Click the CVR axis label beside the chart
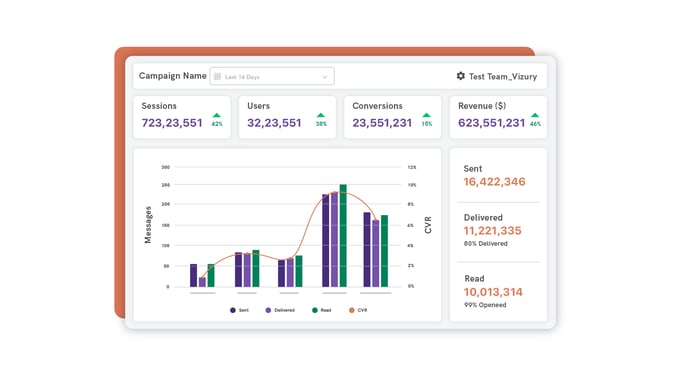Image resolution: width=681 pixels, height=383 pixels. pos(428,225)
